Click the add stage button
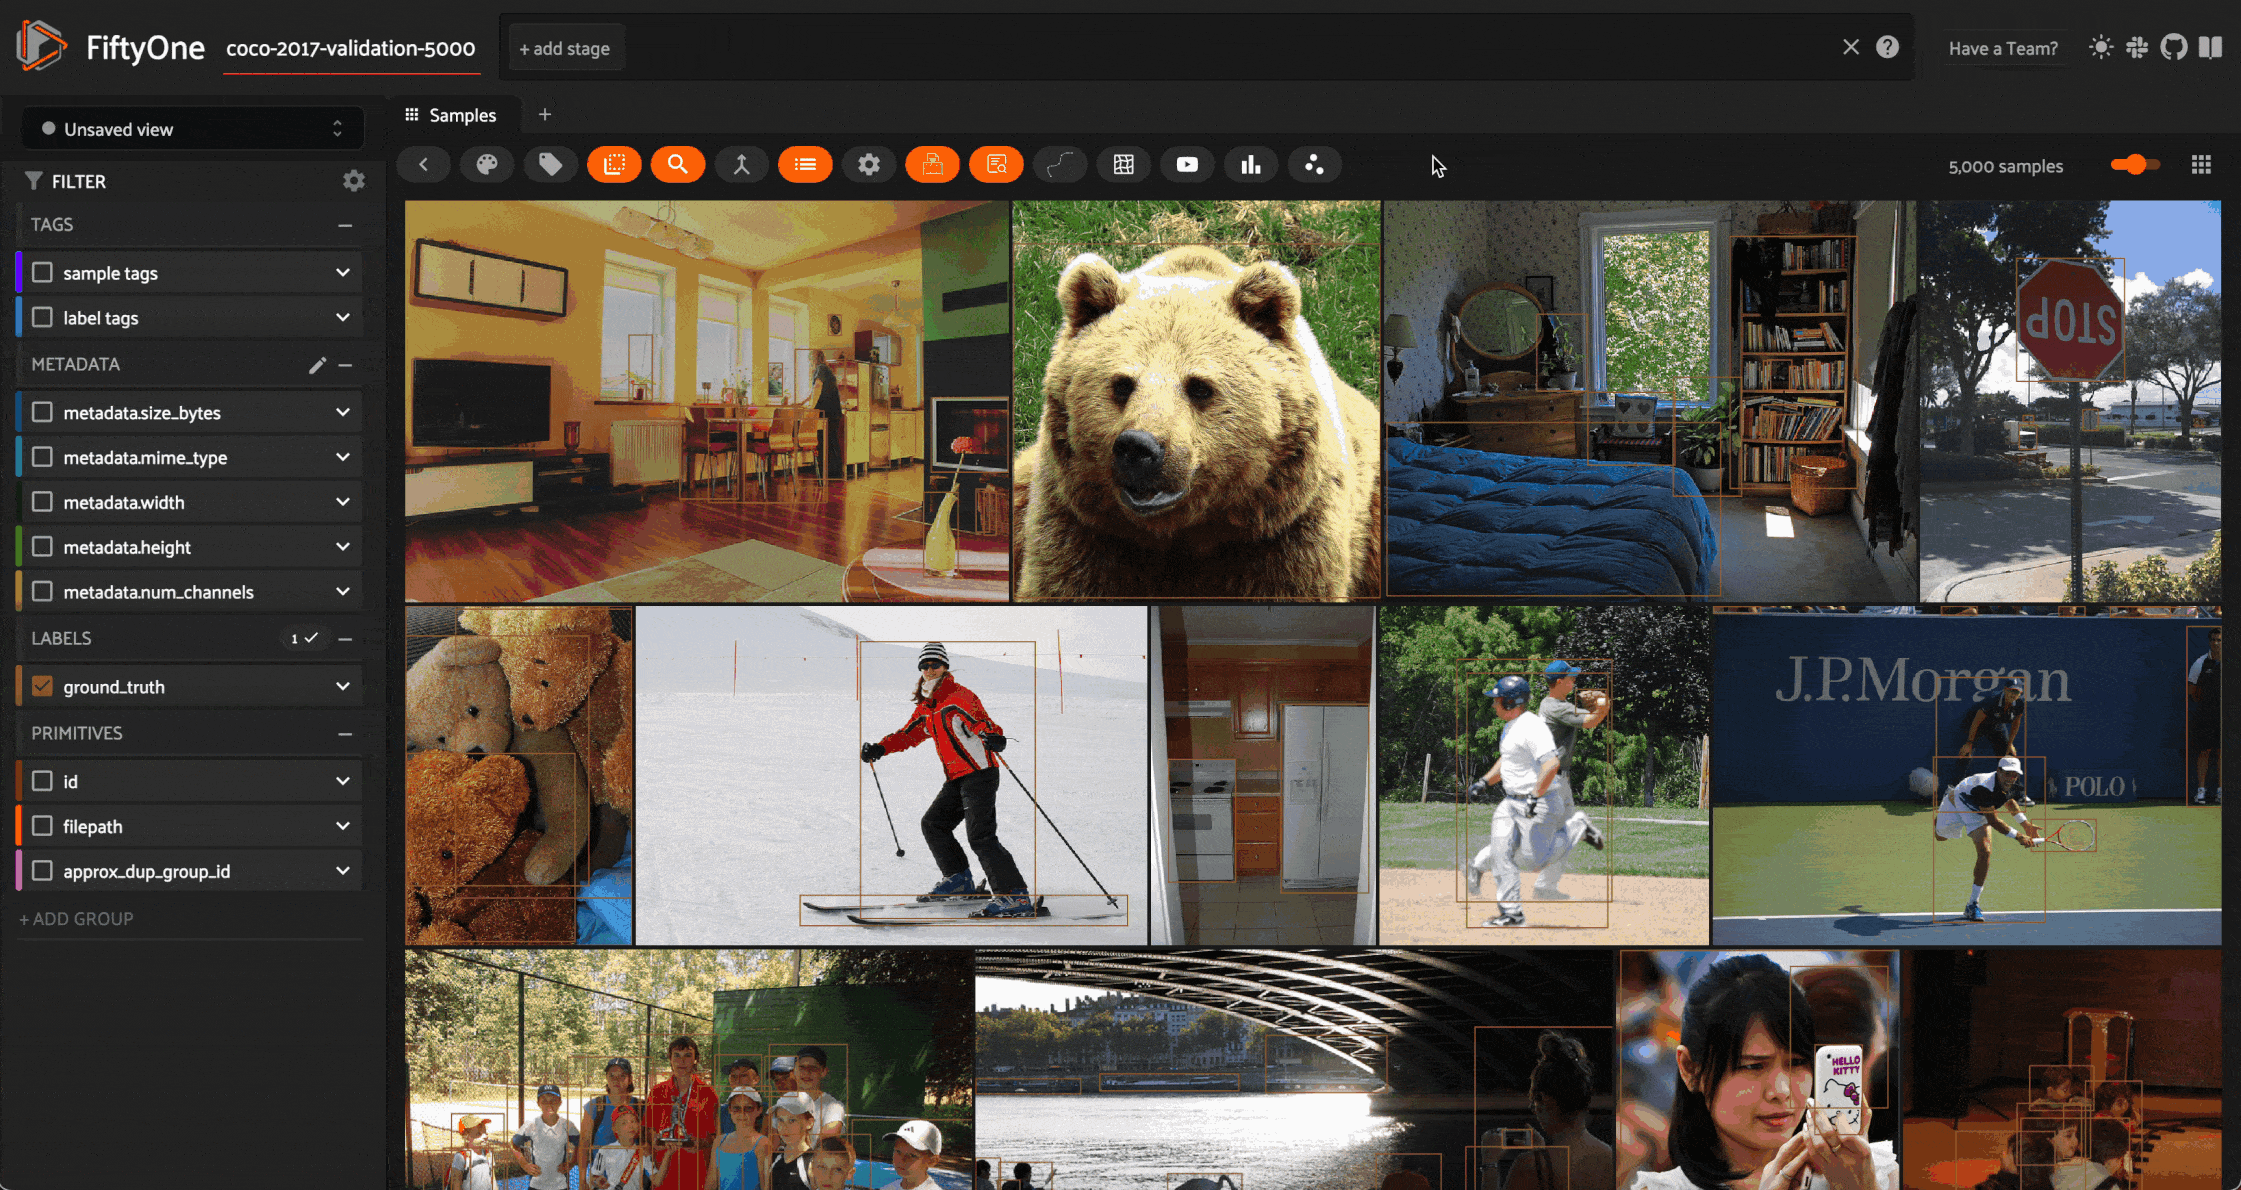 point(565,48)
